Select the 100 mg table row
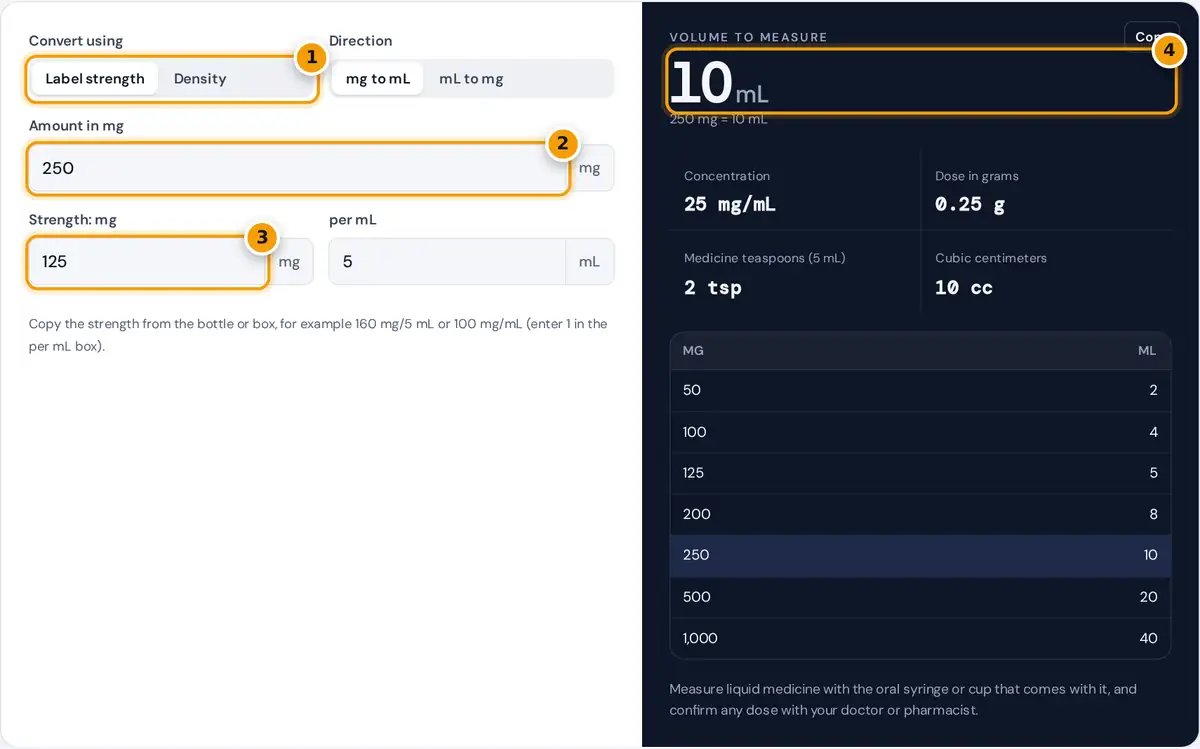The height and width of the screenshot is (749, 1200). 920,432
